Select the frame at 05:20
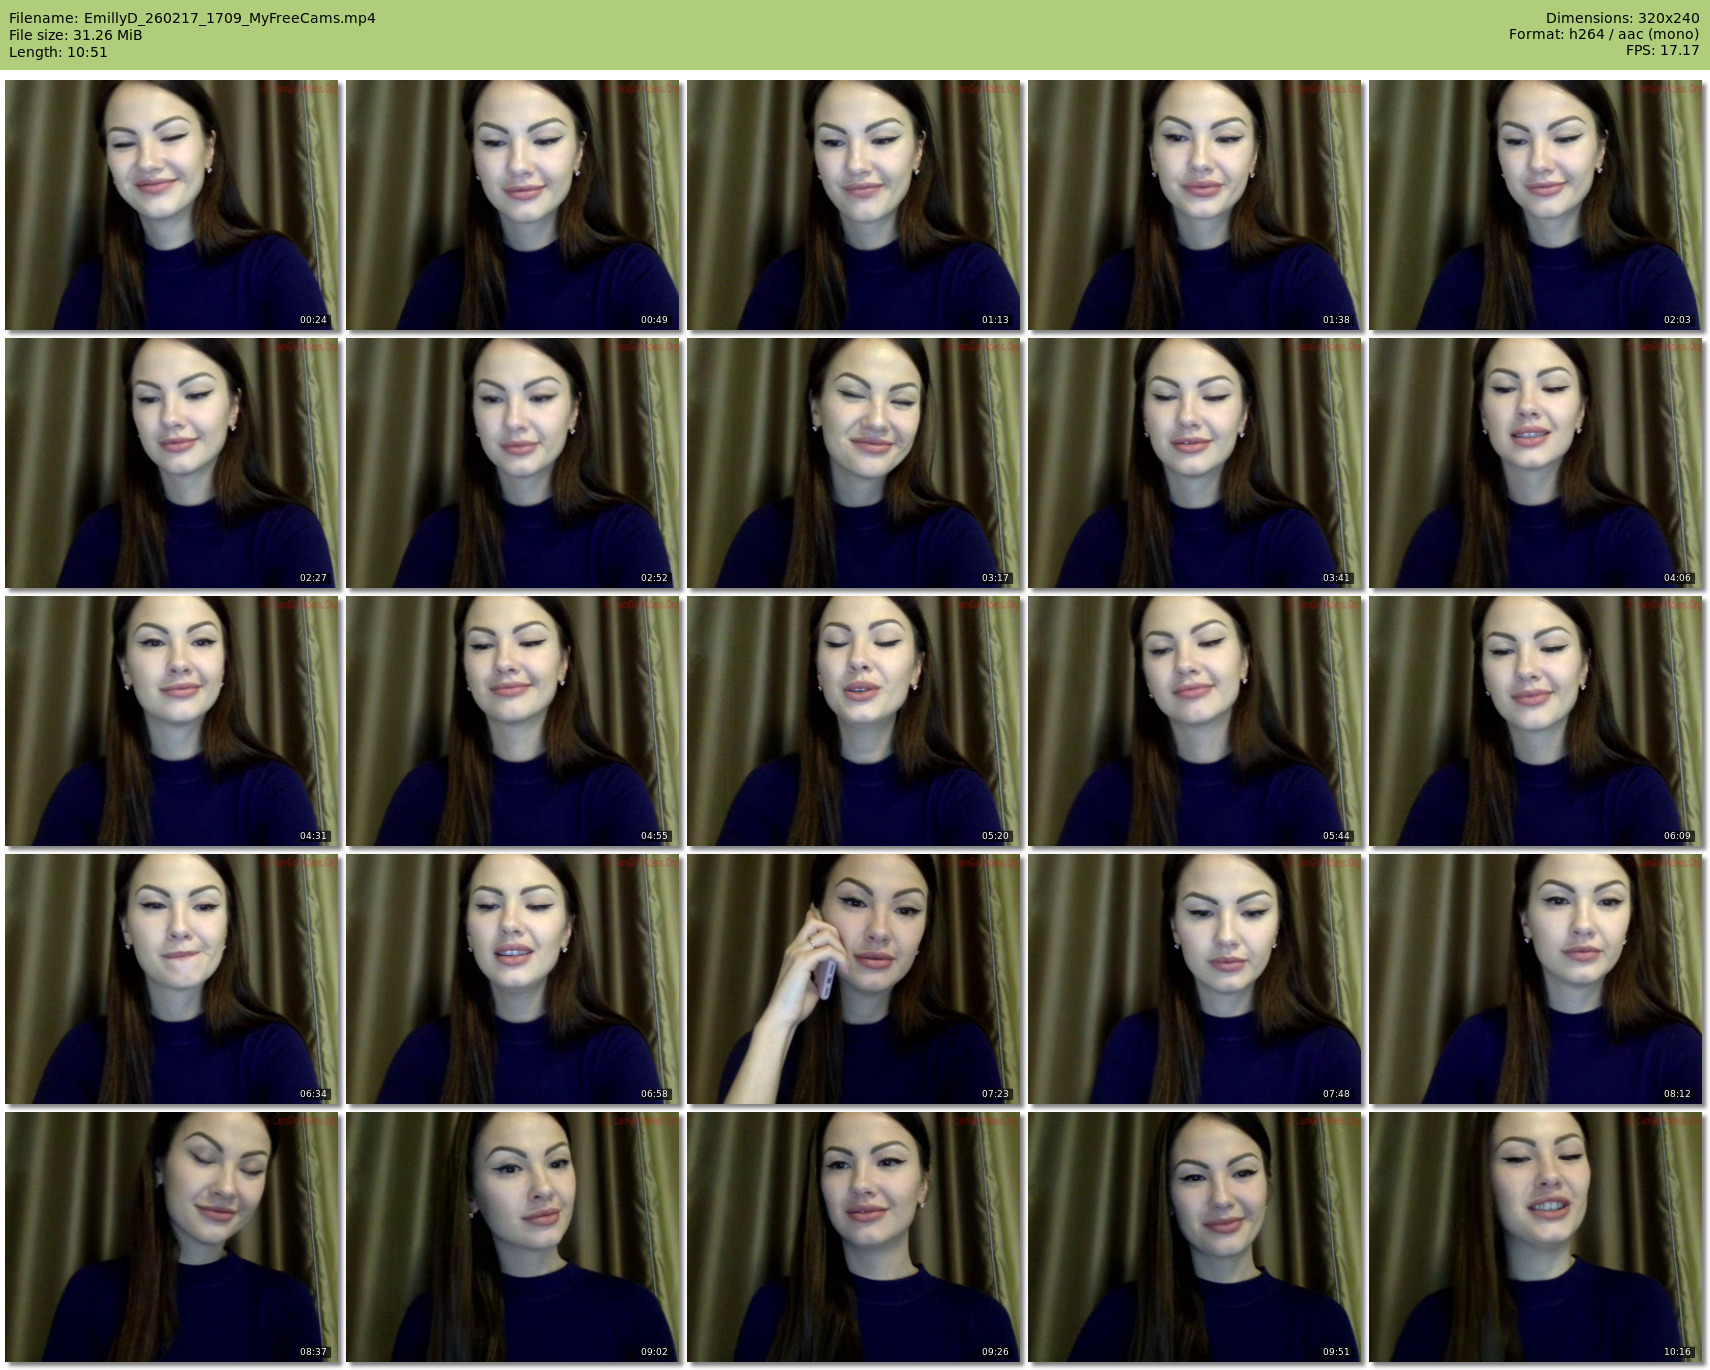 tap(853, 721)
